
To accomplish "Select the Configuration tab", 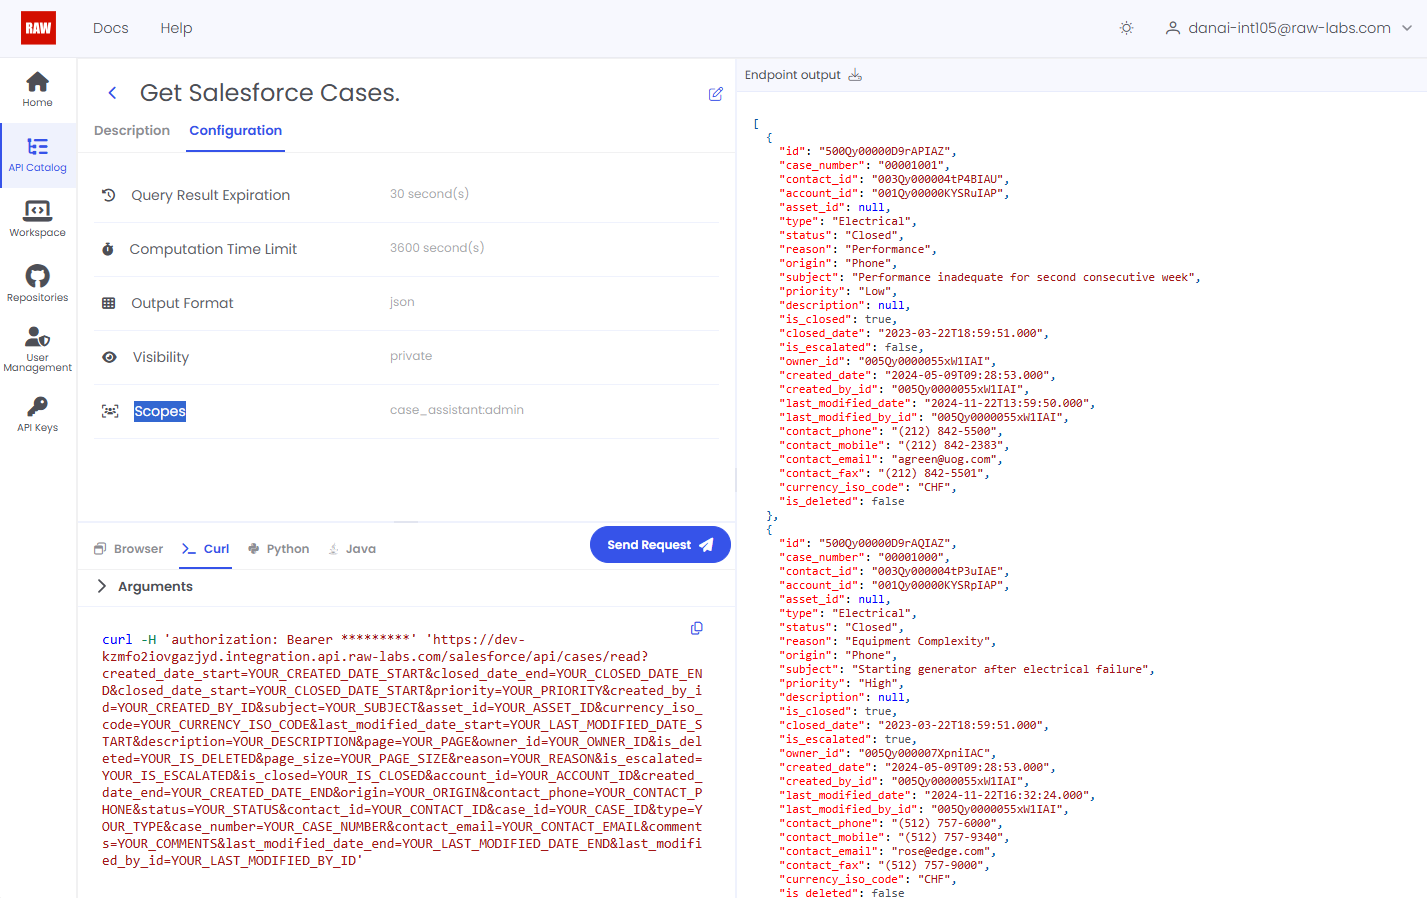I will pyautogui.click(x=236, y=130).
